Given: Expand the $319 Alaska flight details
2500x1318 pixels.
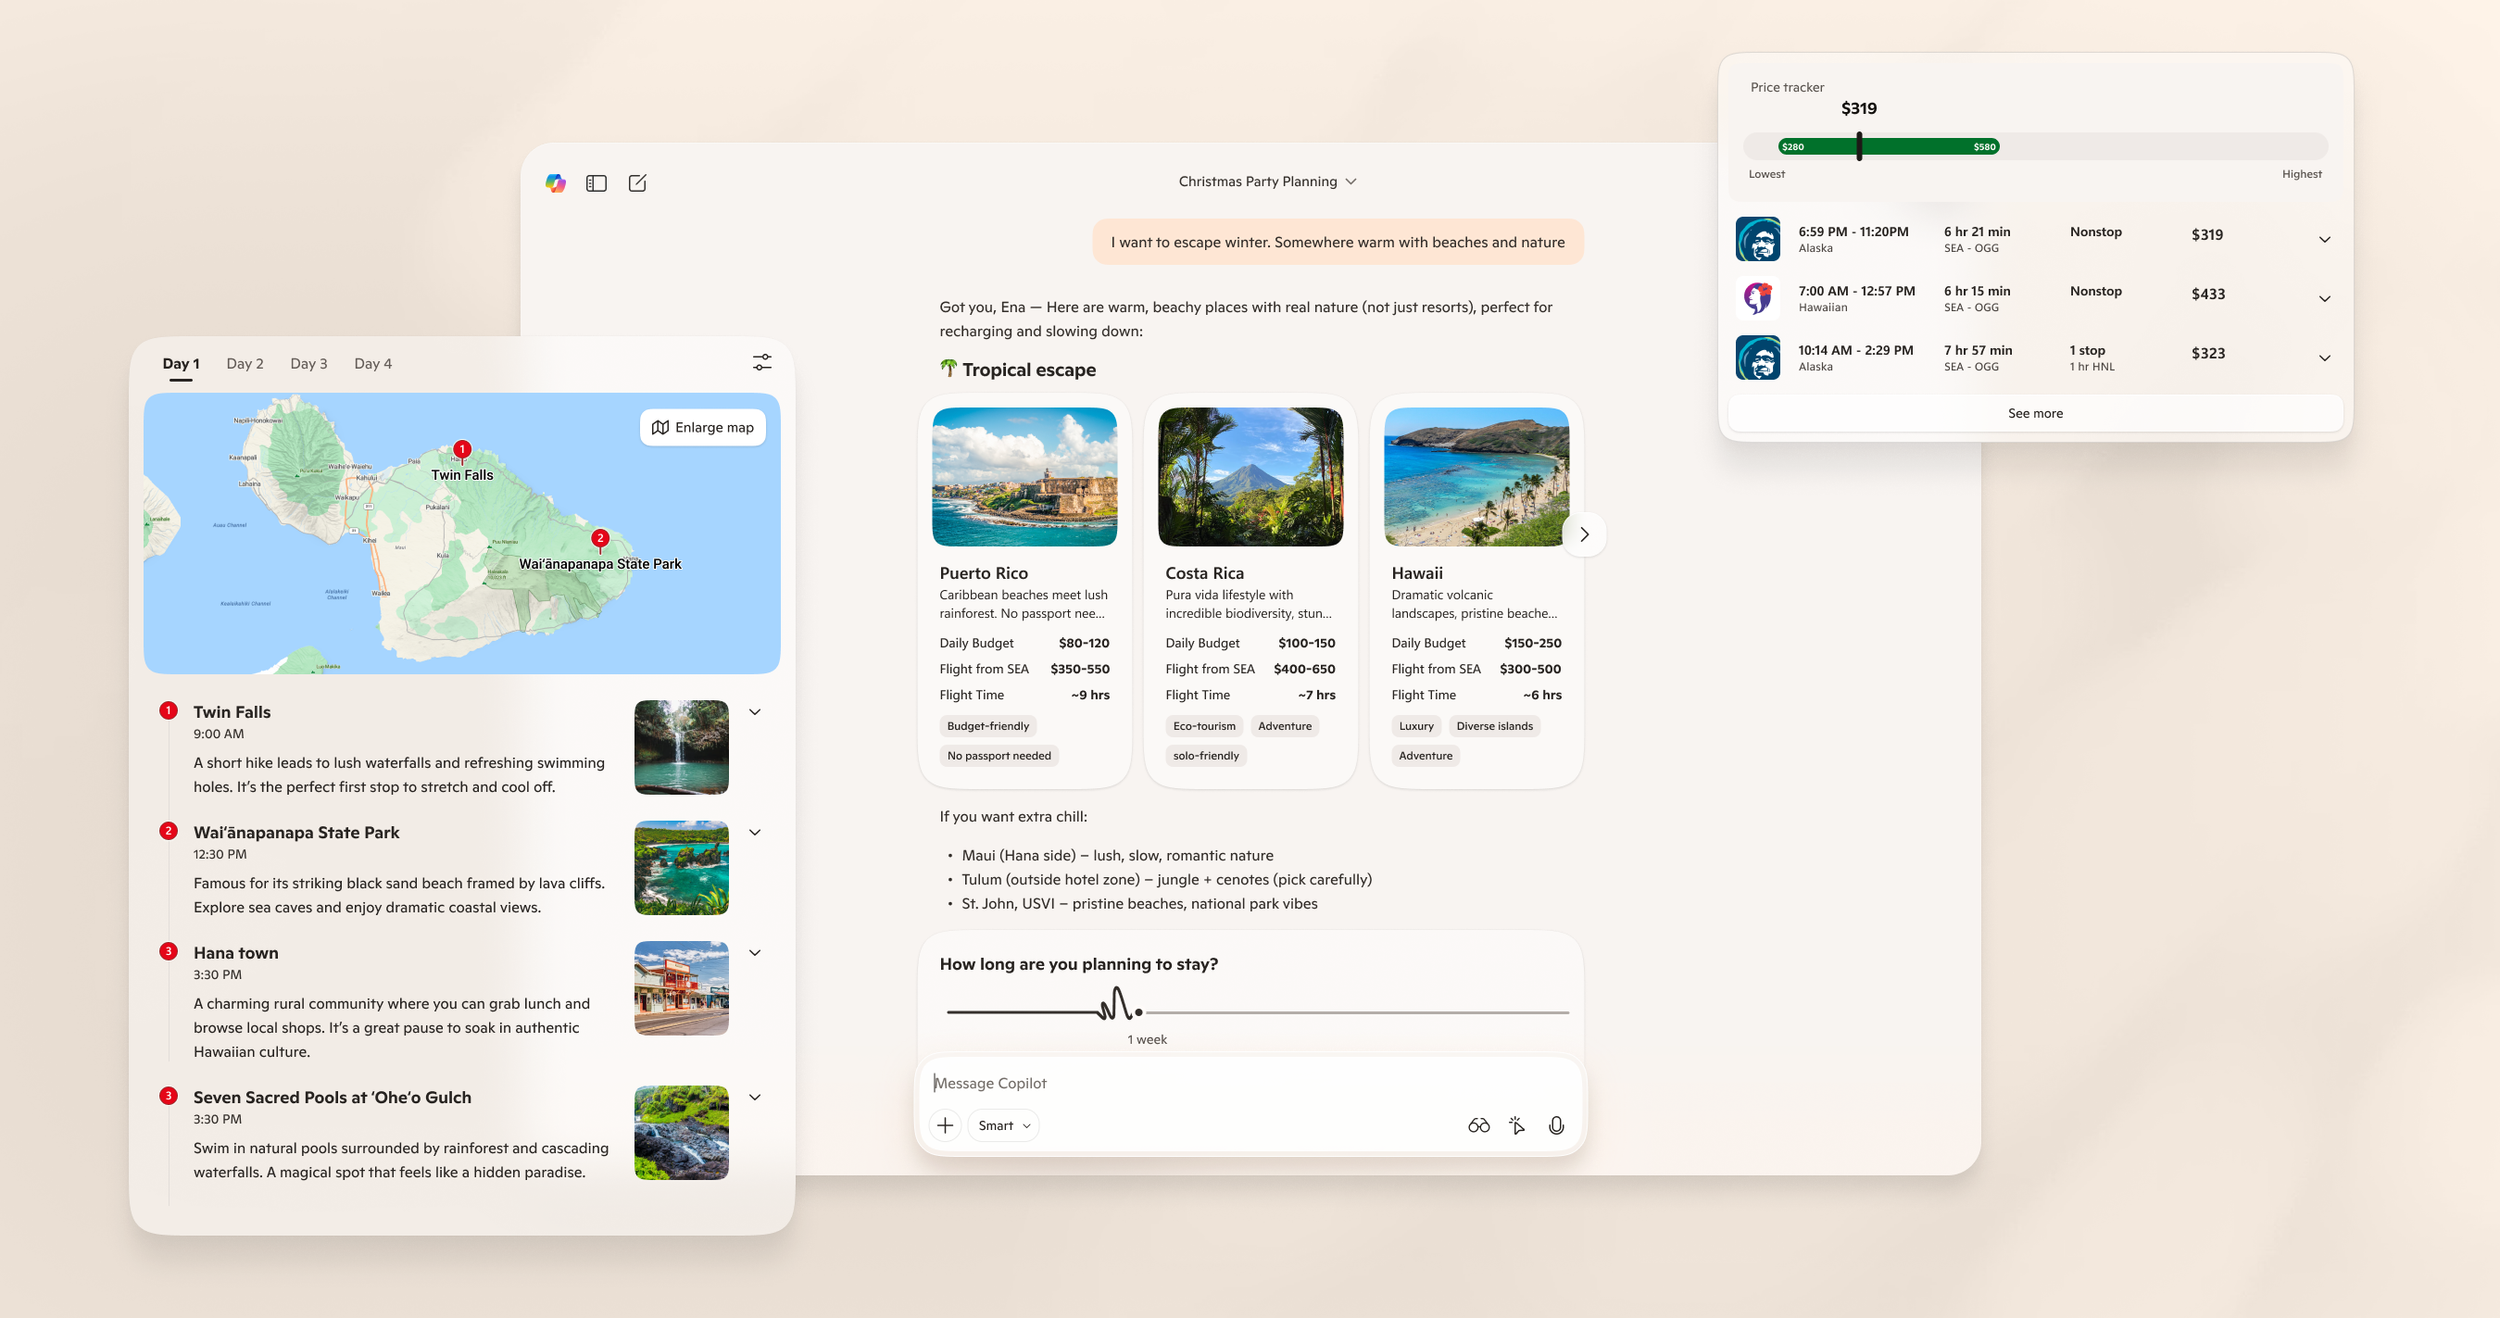Looking at the screenshot, I should pos(2324,239).
